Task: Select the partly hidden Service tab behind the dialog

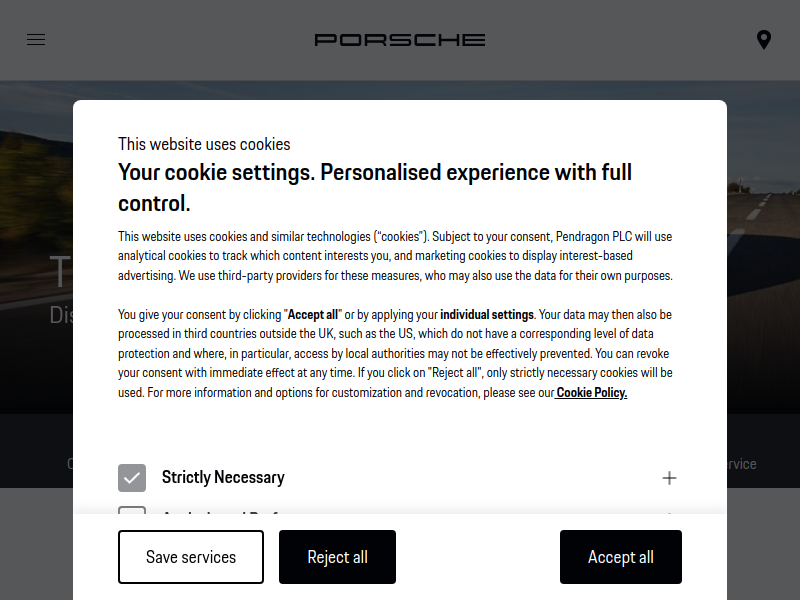Action: tap(741, 464)
